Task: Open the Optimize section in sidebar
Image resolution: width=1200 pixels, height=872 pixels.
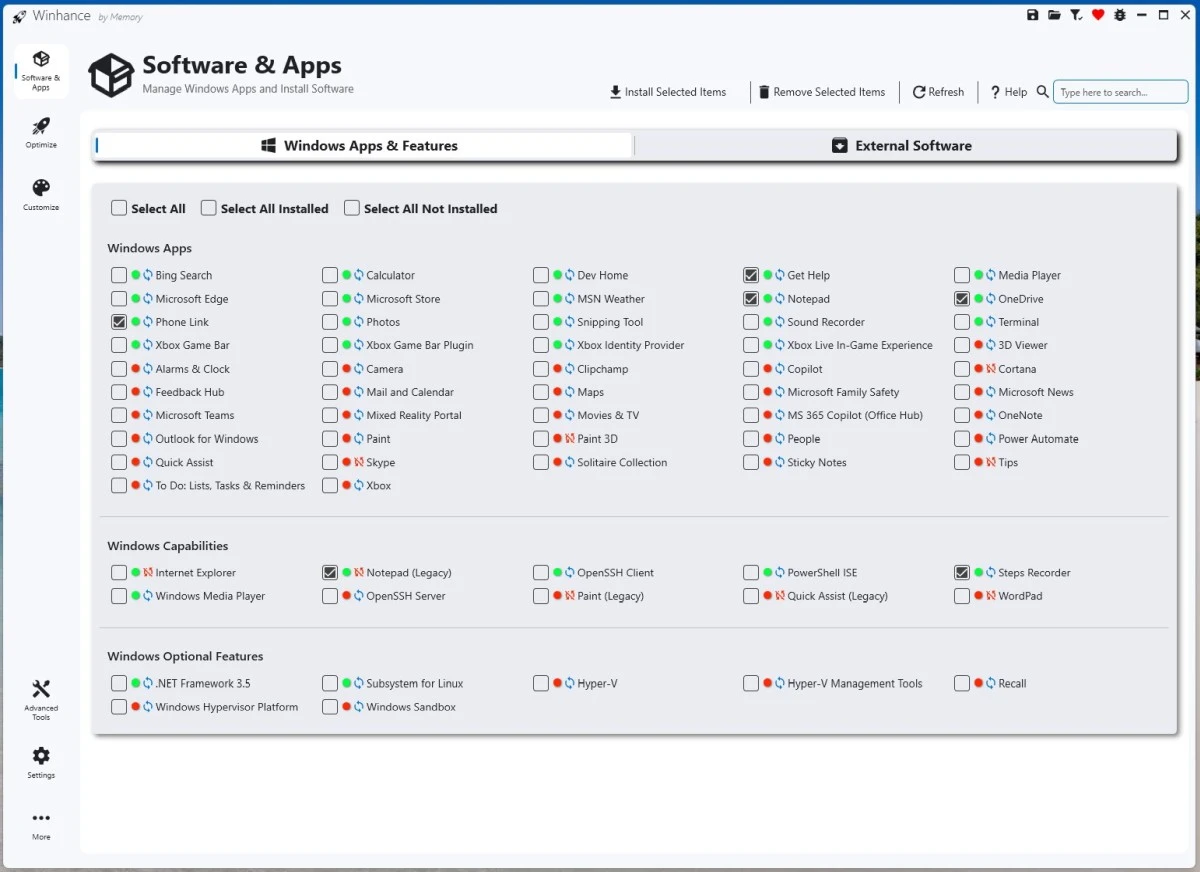Action: 41,132
